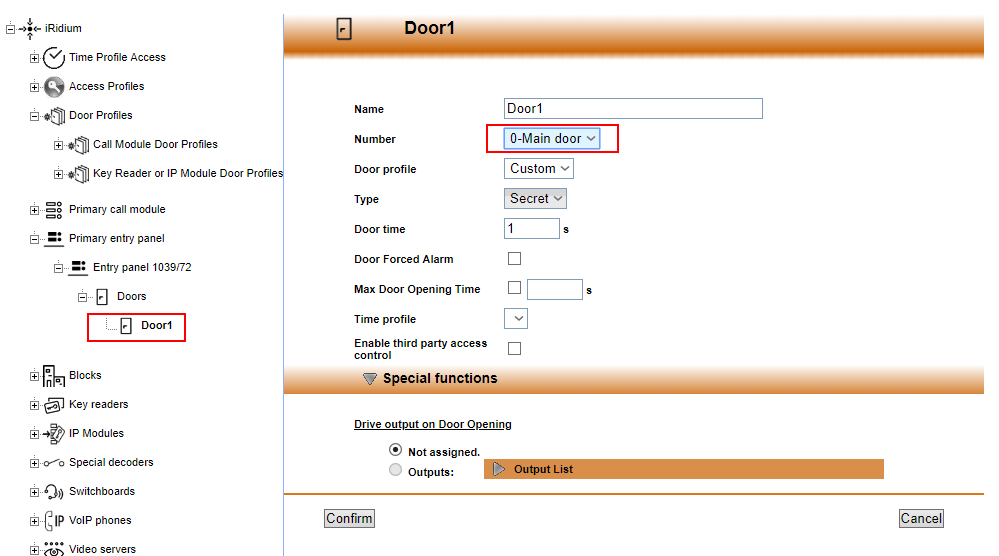The width and height of the screenshot is (999, 556).
Task: Click the Call Module Door Profiles icon
Action: pos(78,145)
